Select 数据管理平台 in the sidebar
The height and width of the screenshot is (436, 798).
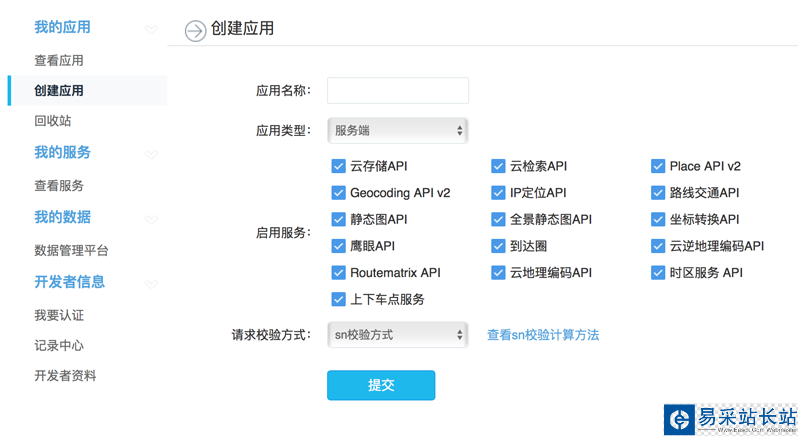(x=71, y=251)
